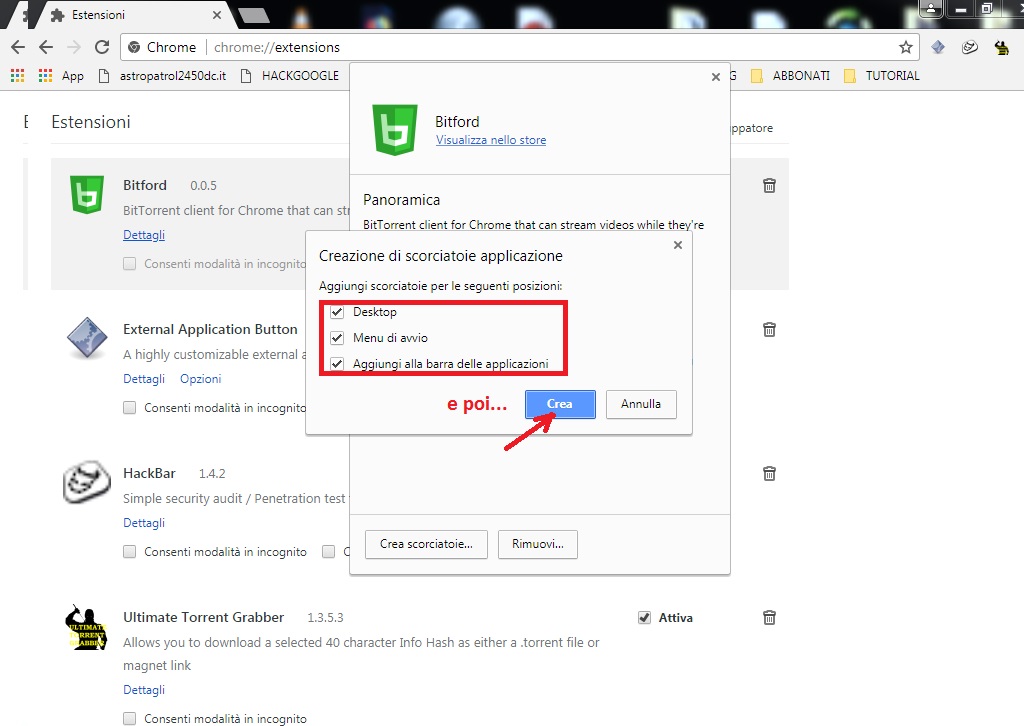This screenshot has height=726, width=1024.
Task: Bookmark this page with star icon
Action: tap(905, 47)
